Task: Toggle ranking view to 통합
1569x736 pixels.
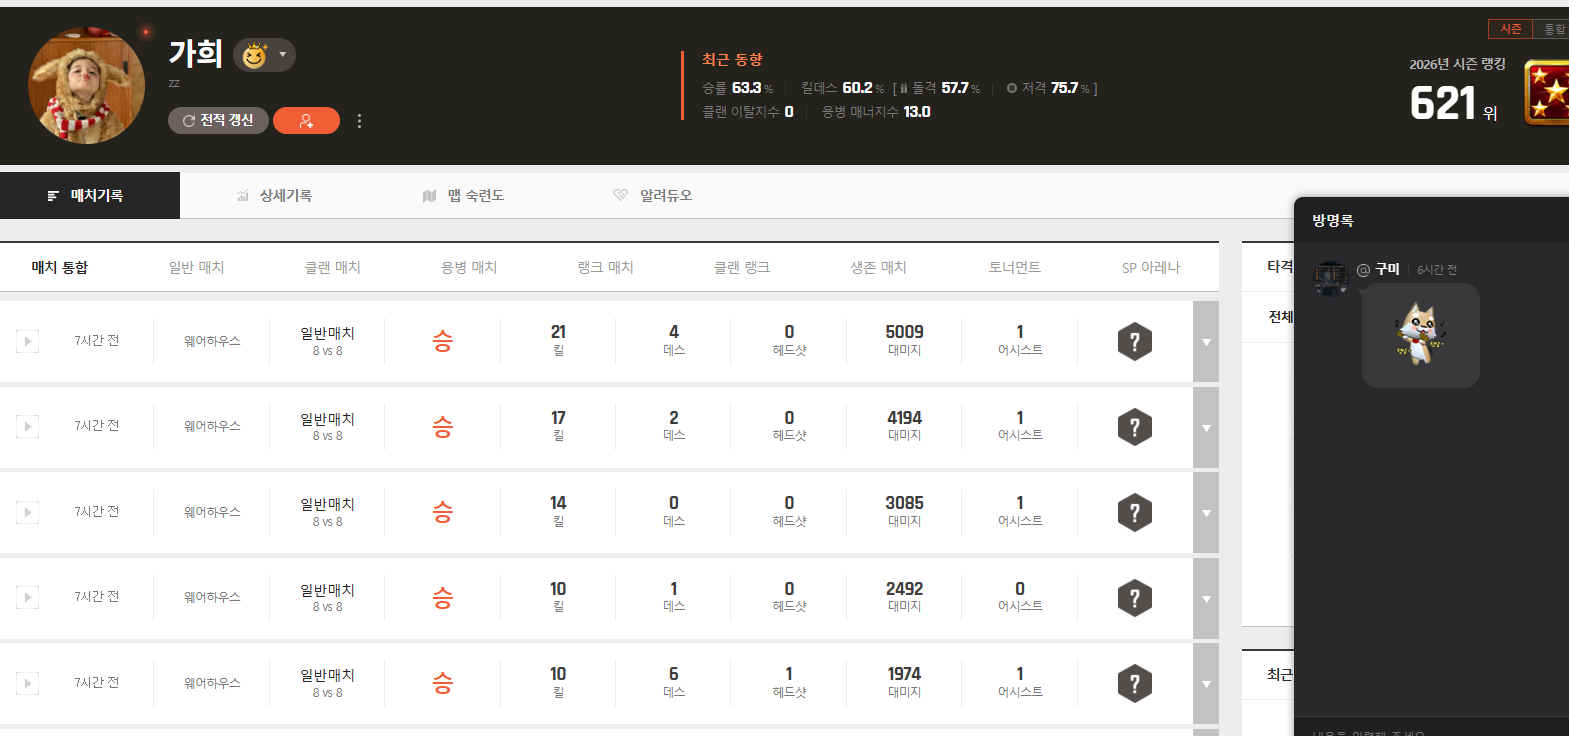Action: click(1553, 29)
